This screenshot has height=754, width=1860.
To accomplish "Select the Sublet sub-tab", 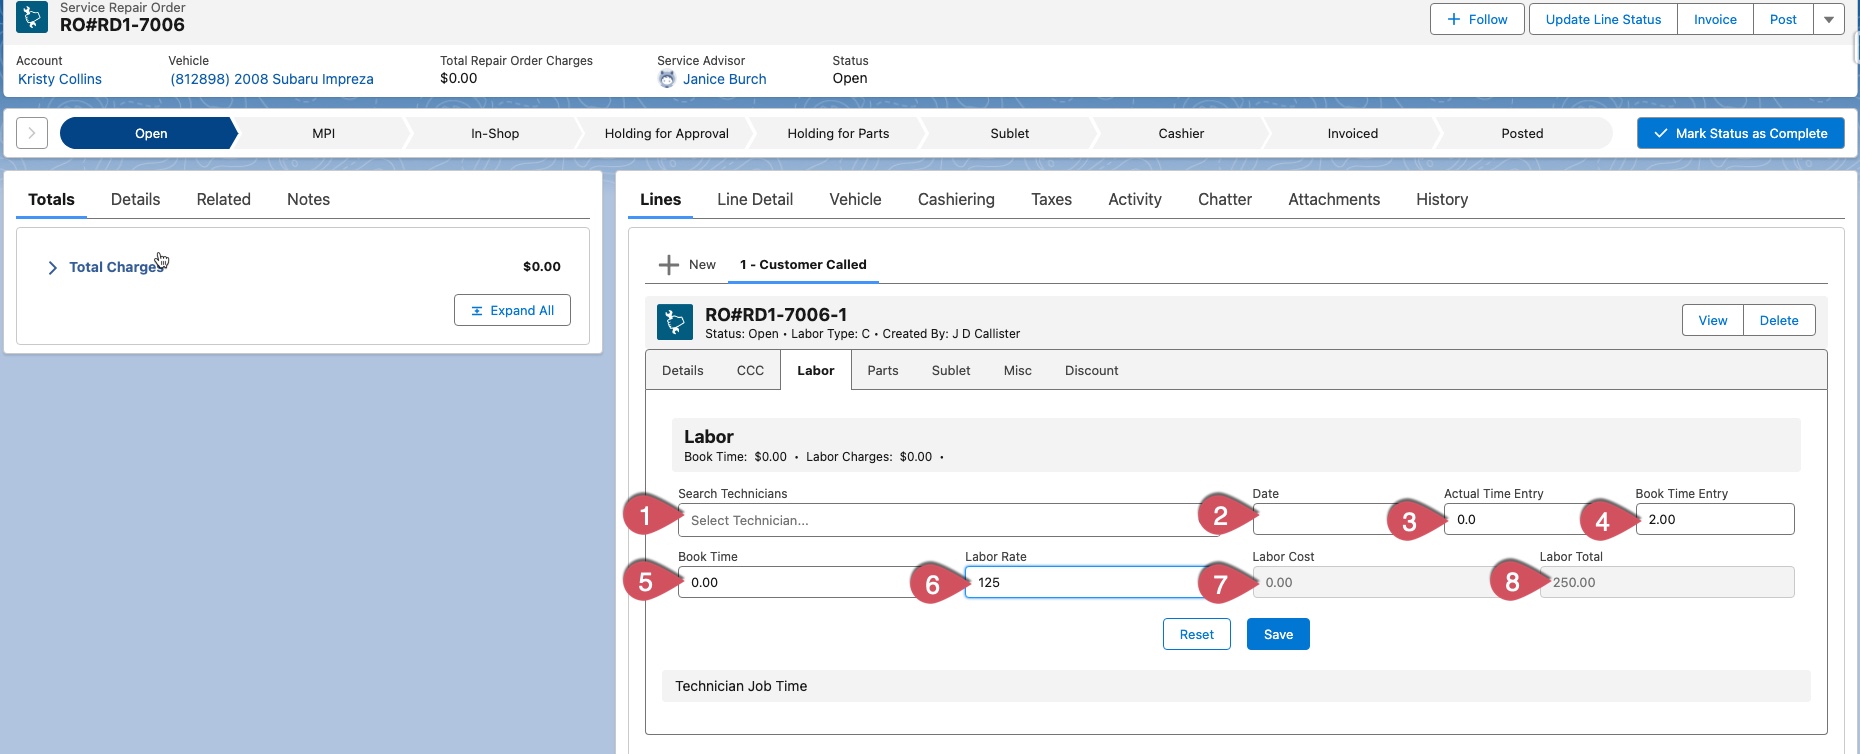I will pyautogui.click(x=951, y=370).
